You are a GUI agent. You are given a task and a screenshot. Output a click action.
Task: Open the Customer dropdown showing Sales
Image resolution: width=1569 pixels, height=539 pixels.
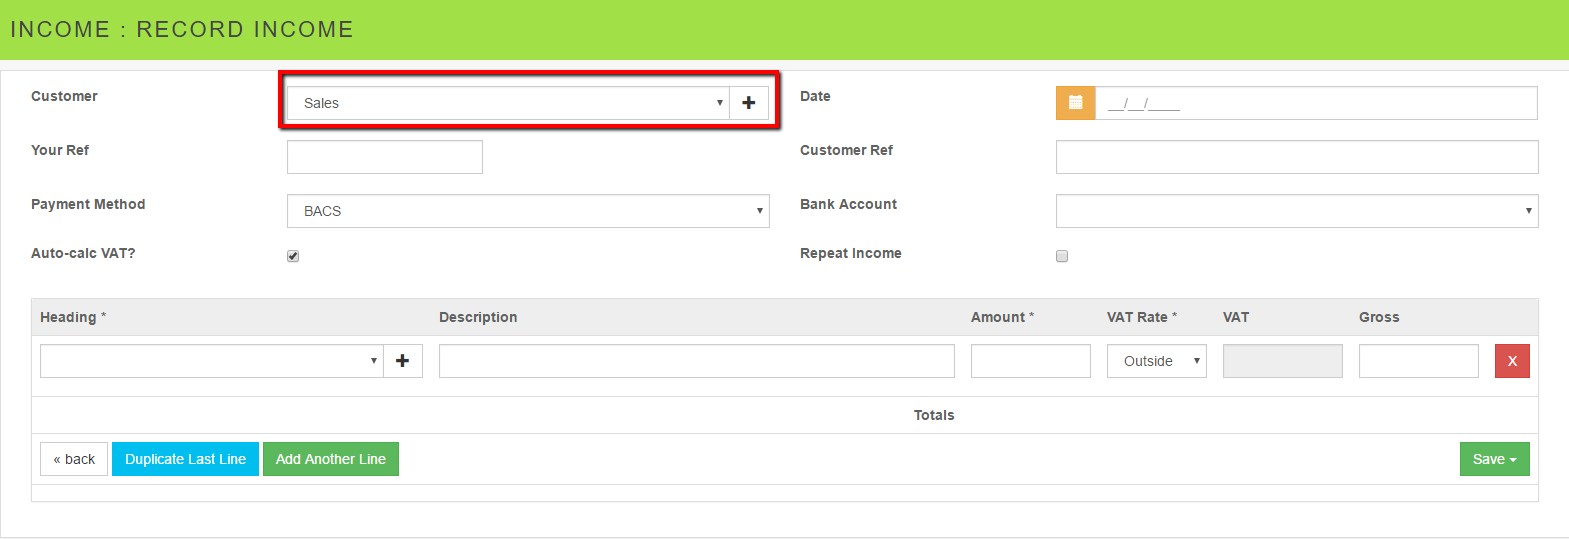(508, 103)
